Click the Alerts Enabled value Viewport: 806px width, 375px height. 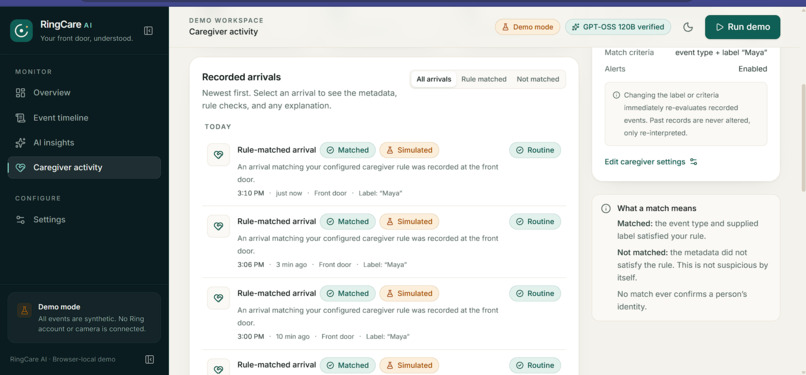pyautogui.click(x=753, y=69)
